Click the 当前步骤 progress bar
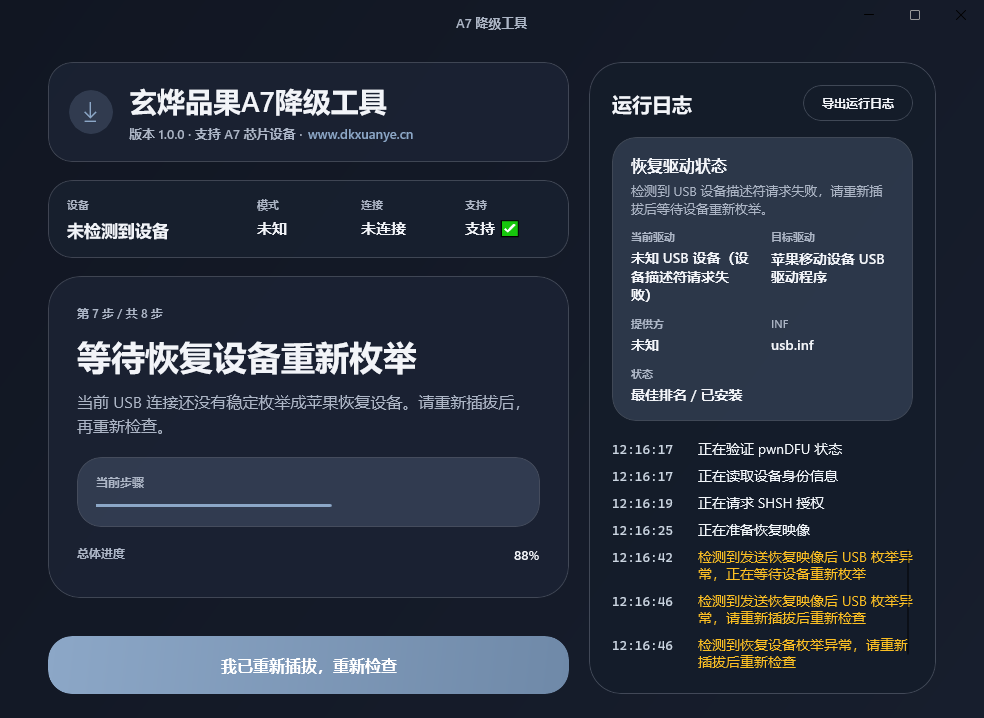Image resolution: width=984 pixels, height=718 pixels. 213,505
